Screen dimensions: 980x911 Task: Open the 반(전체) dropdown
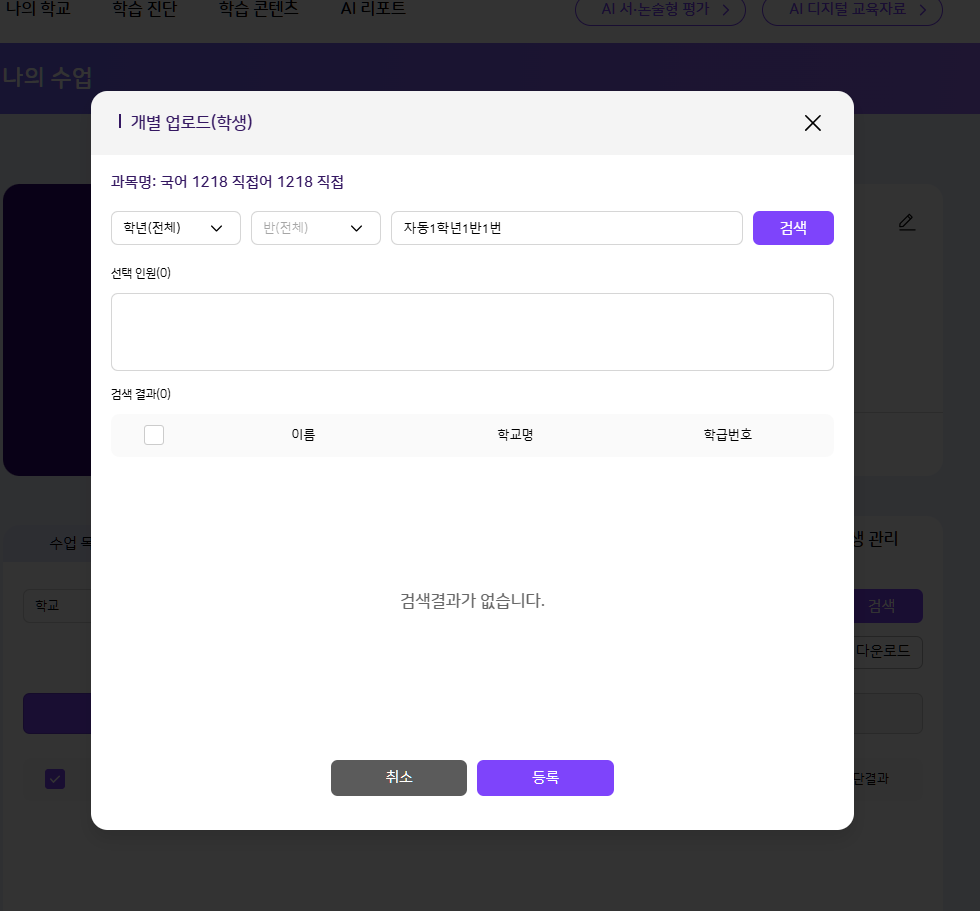point(315,228)
